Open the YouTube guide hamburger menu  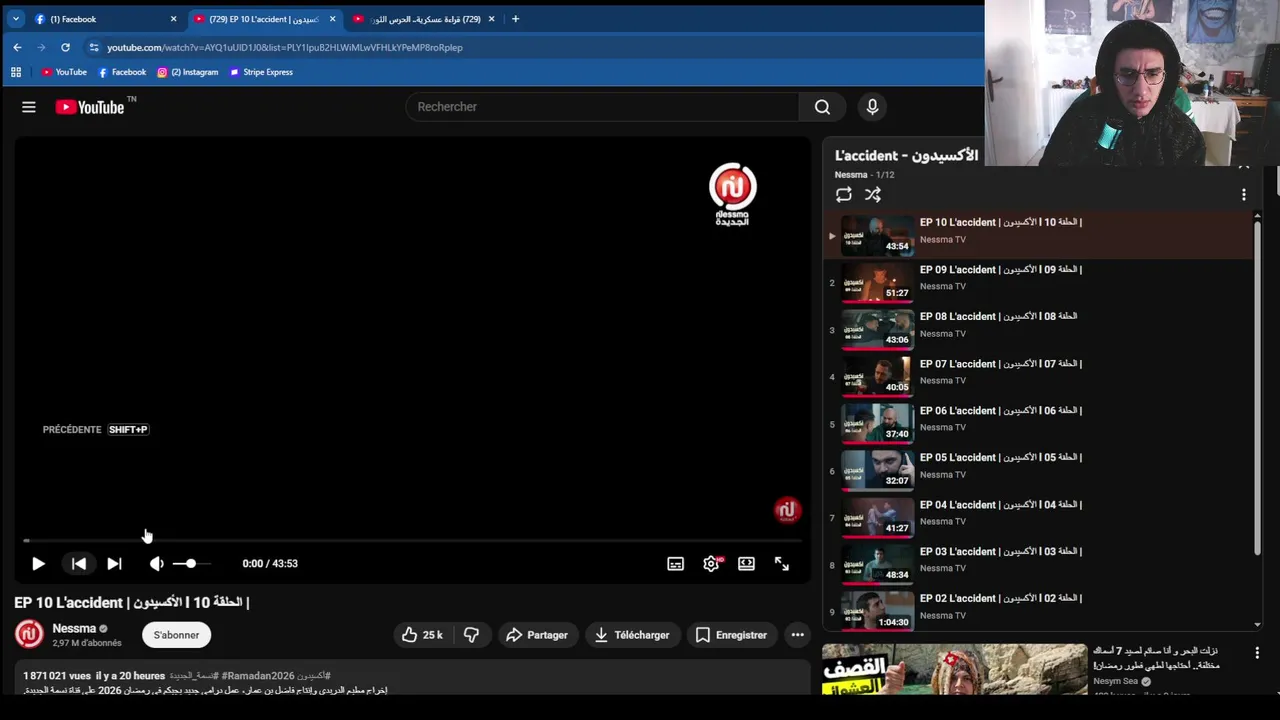pos(29,107)
